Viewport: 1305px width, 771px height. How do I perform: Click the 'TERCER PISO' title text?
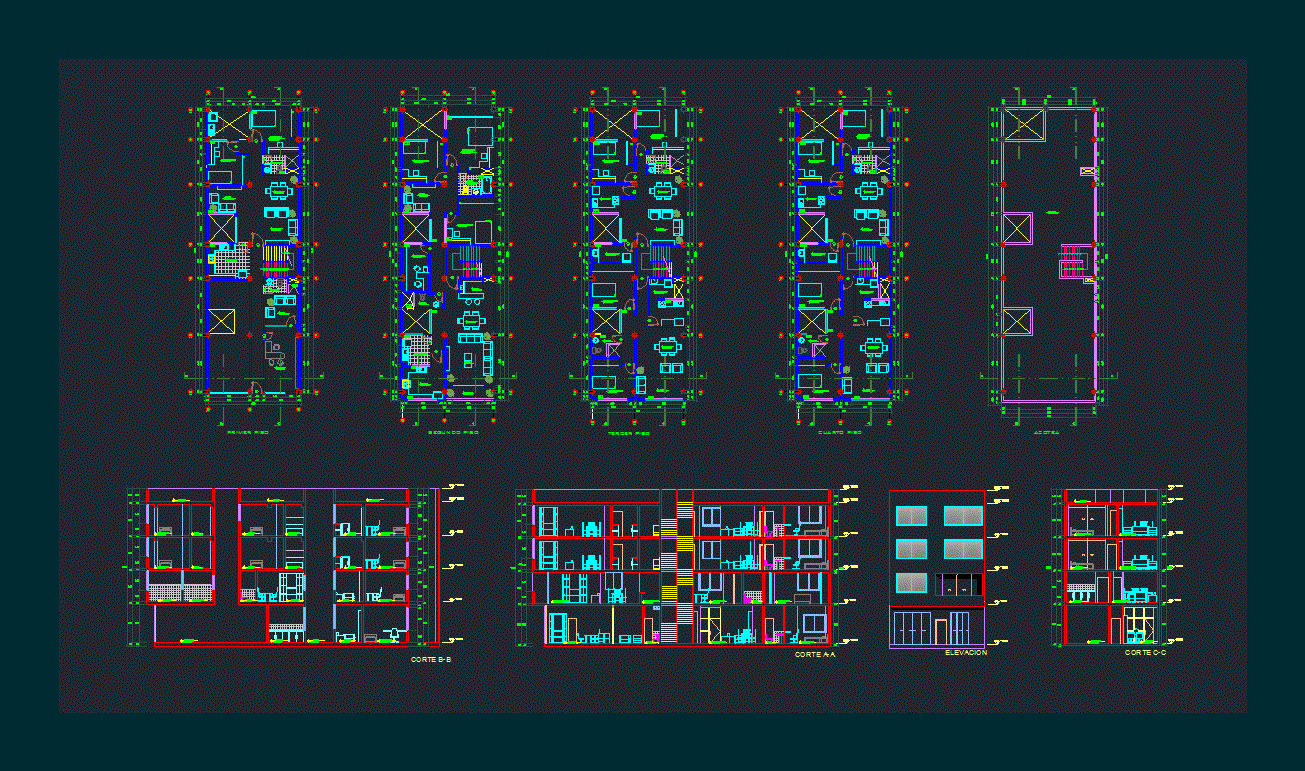click(627, 434)
